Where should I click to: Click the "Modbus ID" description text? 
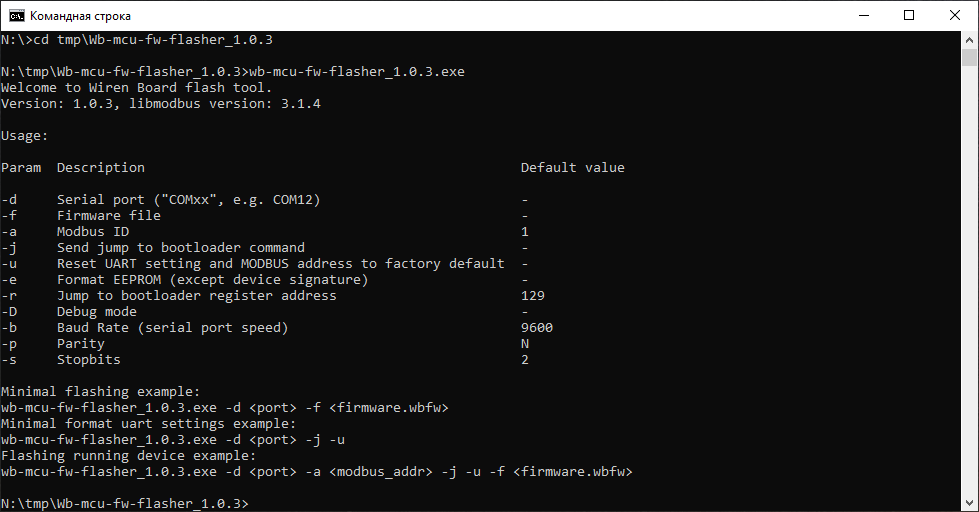92,232
